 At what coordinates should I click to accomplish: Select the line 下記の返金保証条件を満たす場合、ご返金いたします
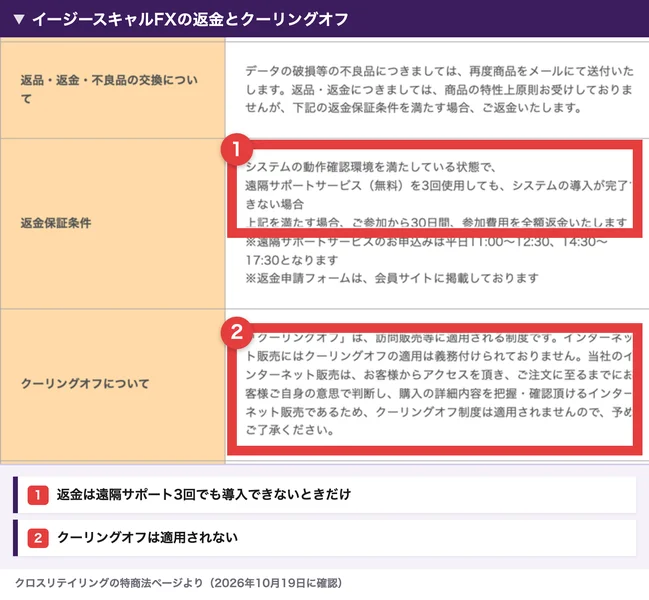click(437, 108)
